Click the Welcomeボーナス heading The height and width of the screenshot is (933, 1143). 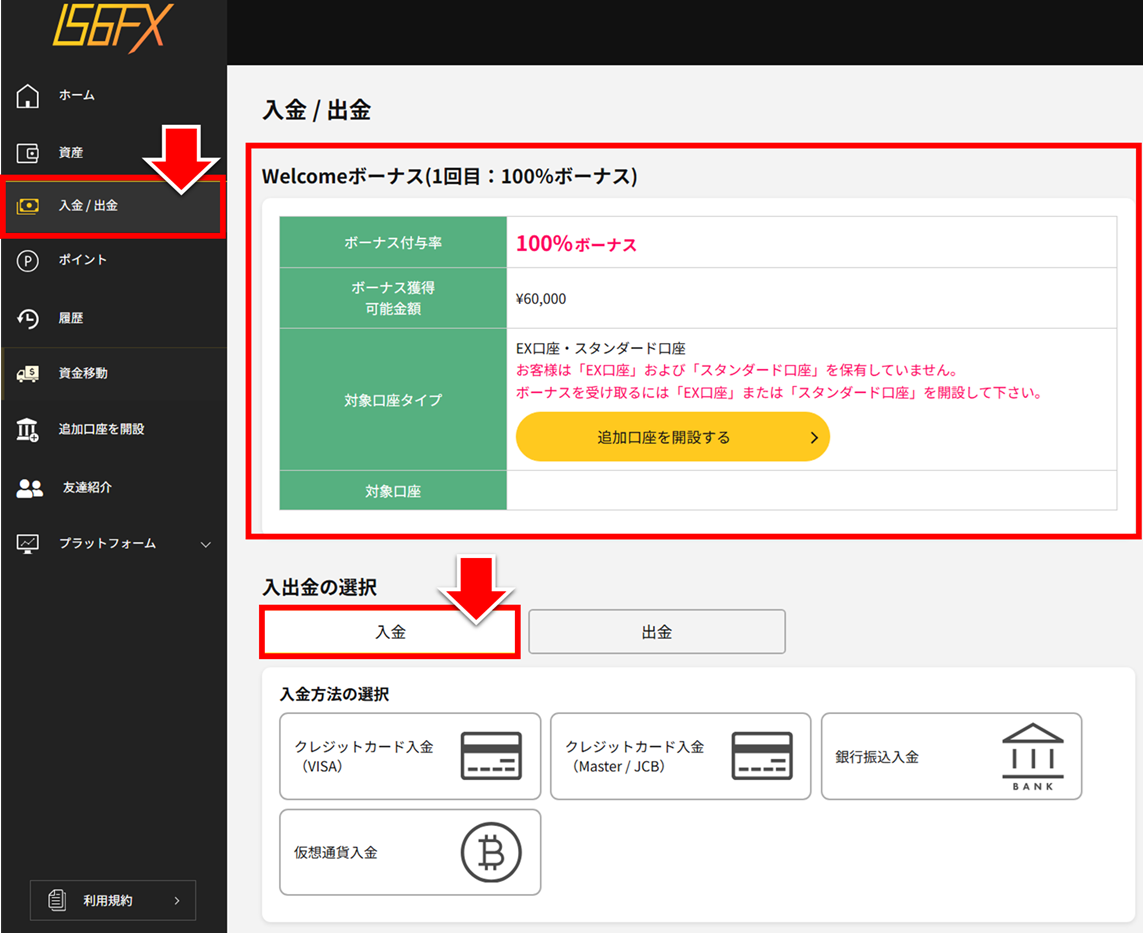pyautogui.click(x=450, y=176)
